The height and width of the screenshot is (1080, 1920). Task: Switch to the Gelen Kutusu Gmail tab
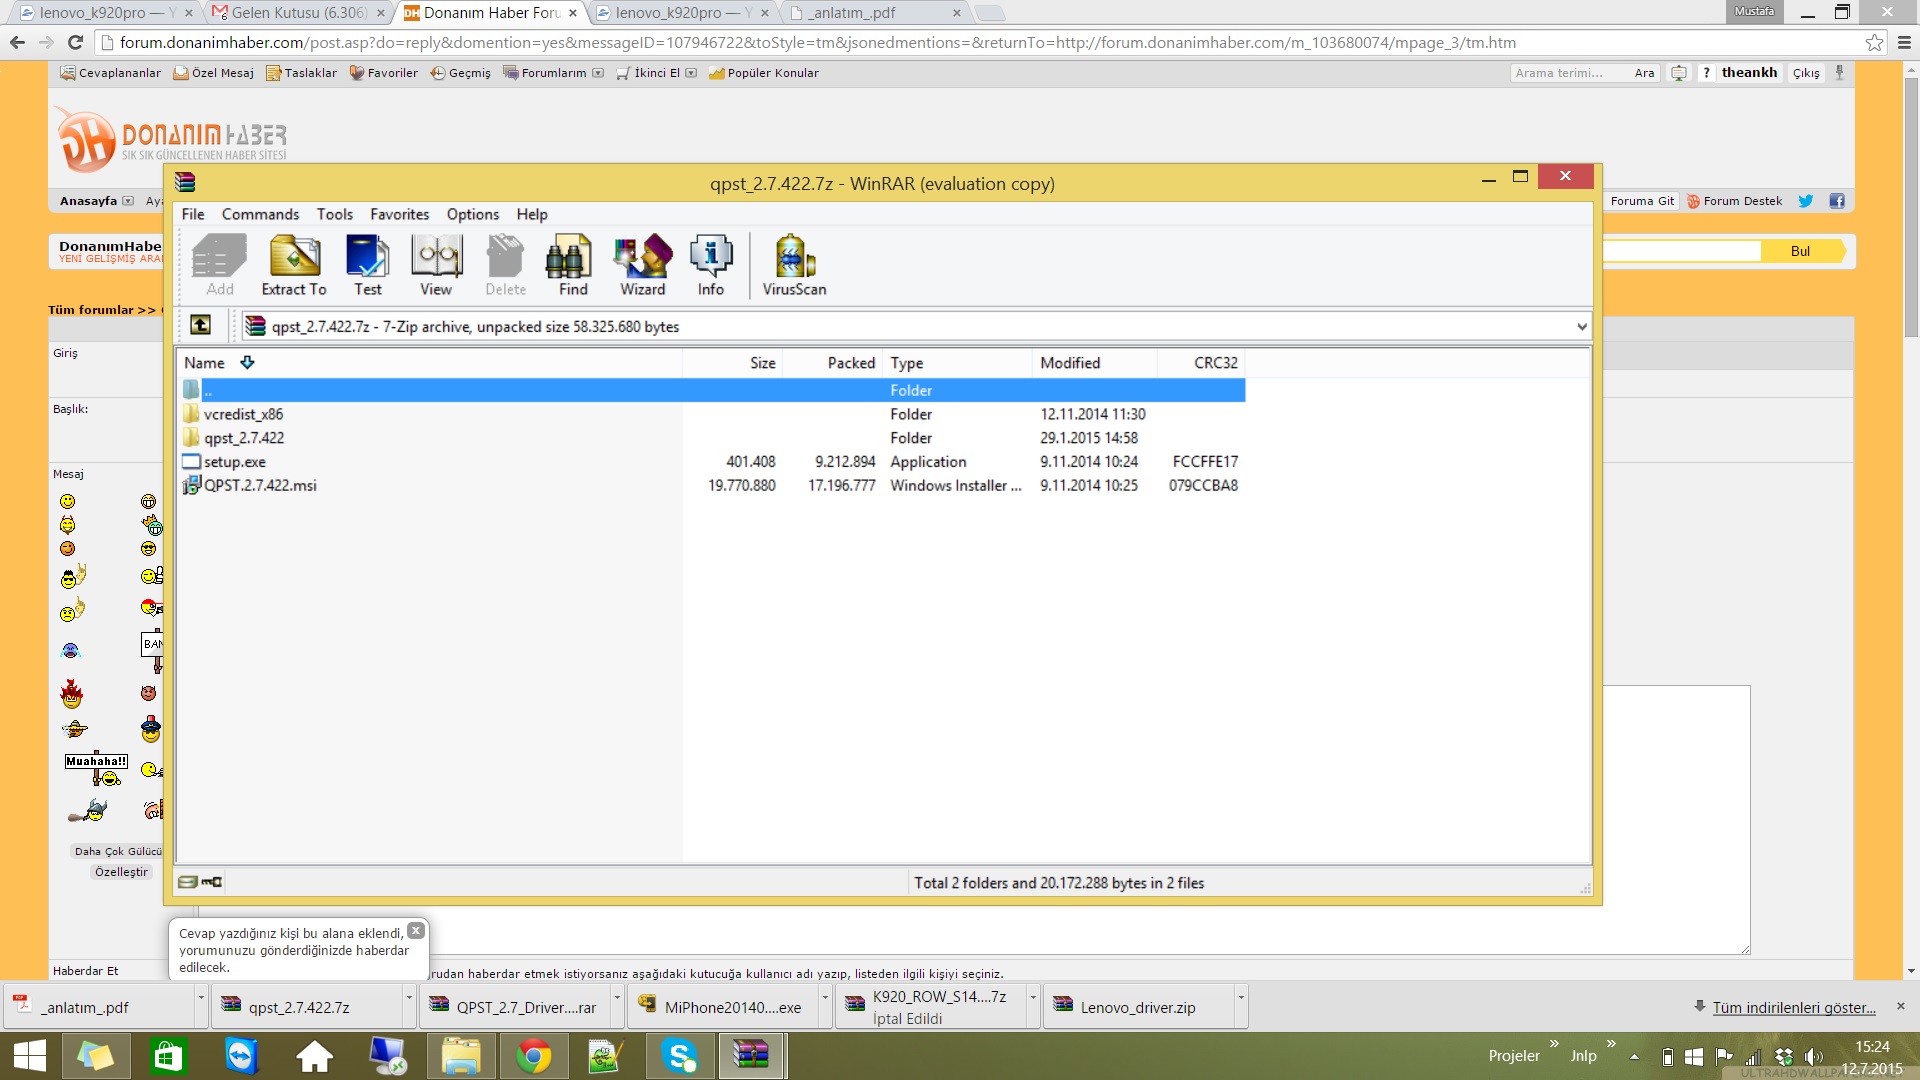(298, 13)
